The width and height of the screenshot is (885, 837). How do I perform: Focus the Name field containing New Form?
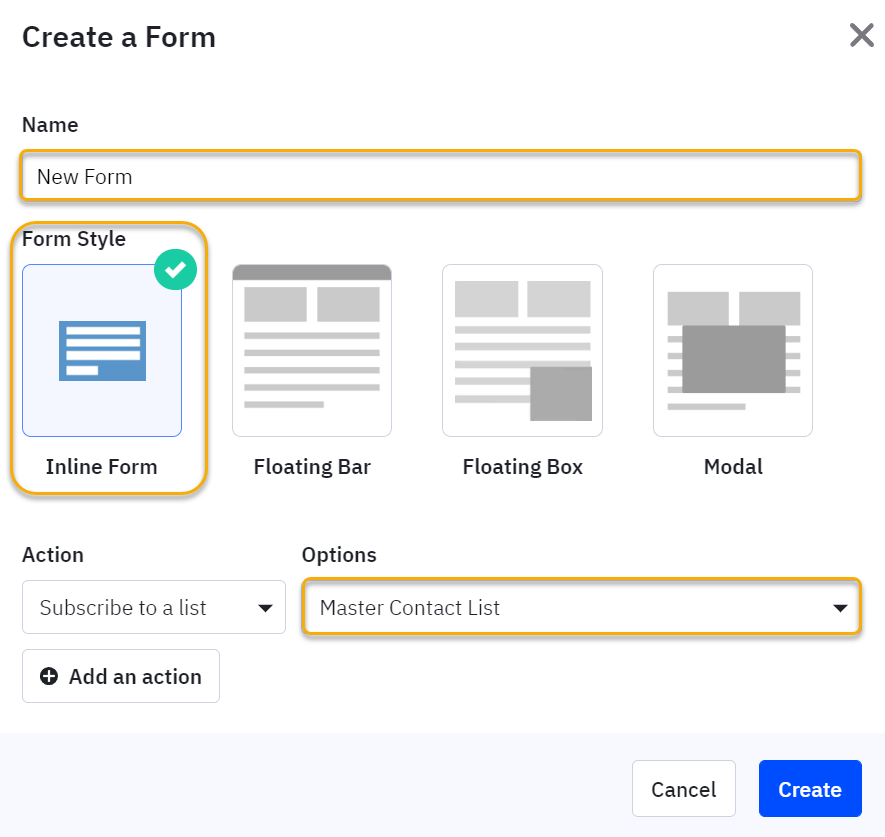tap(440, 177)
